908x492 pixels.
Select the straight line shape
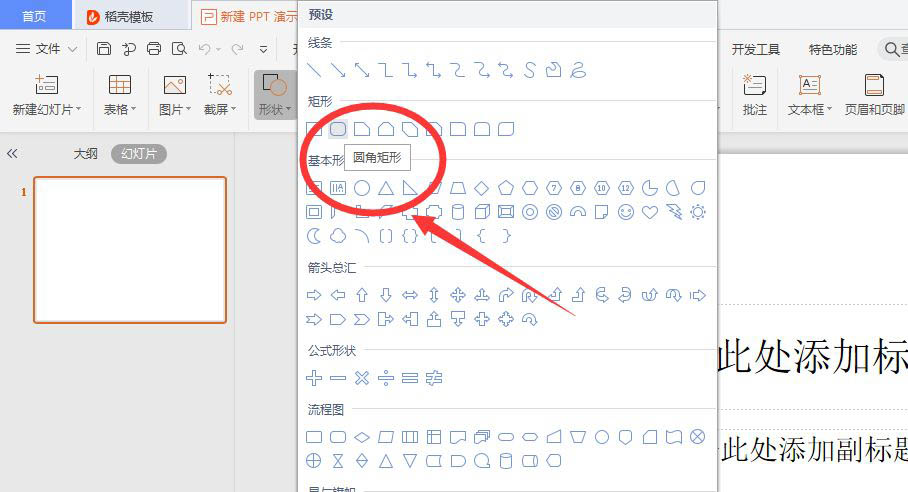click(314, 71)
